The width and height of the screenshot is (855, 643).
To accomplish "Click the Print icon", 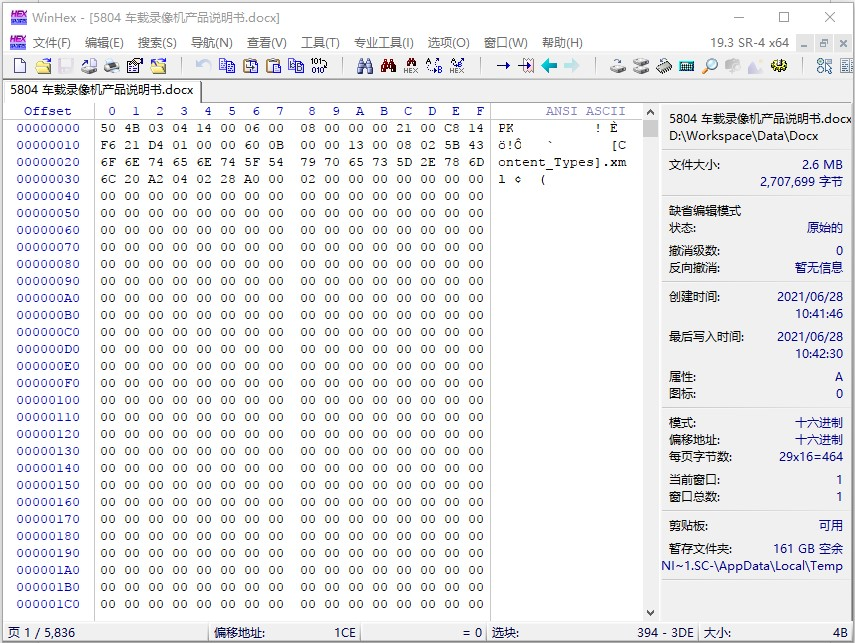I will click(112, 66).
